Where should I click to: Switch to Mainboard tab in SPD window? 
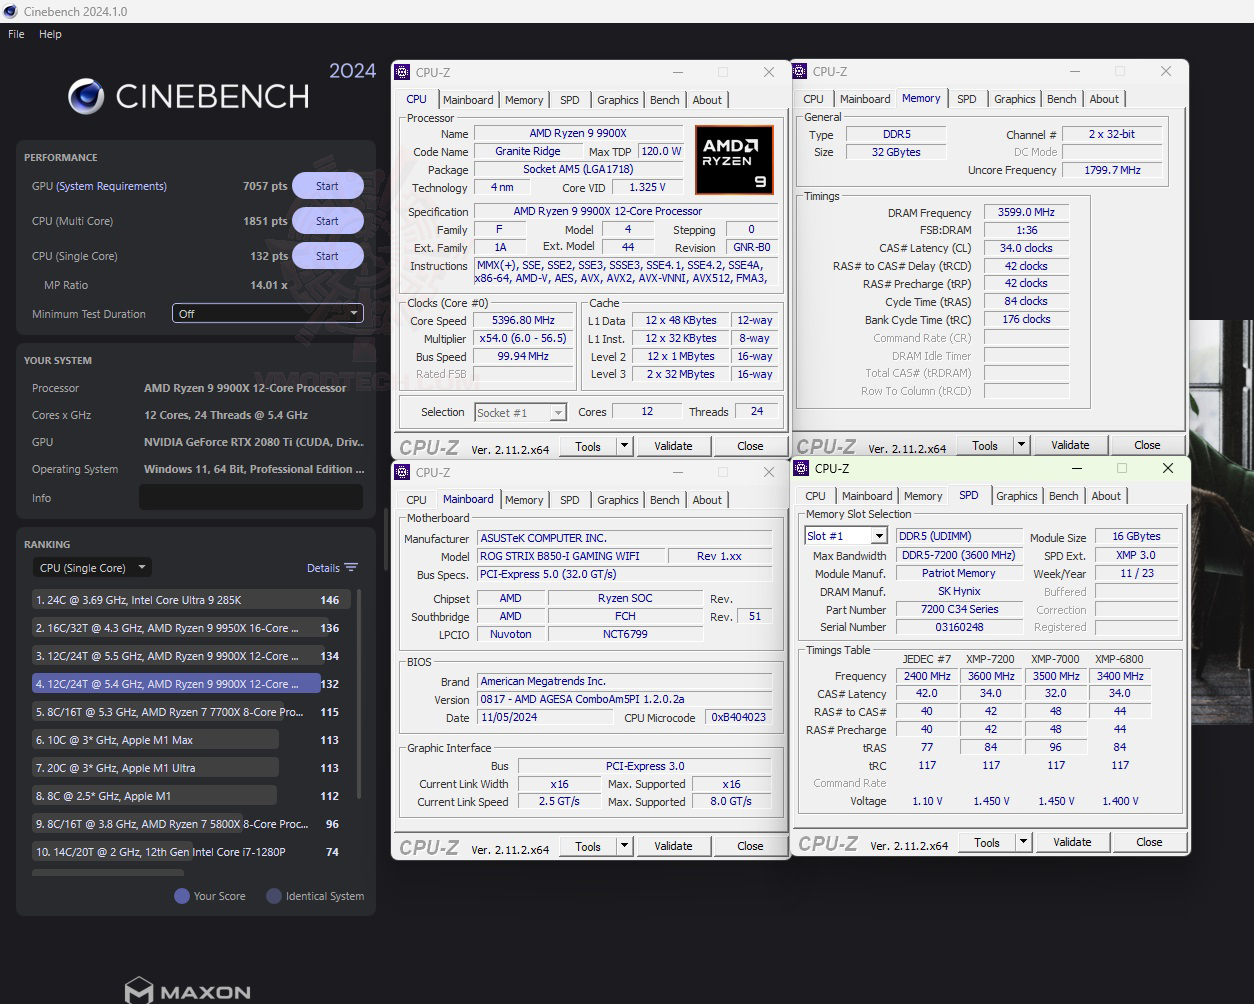(867, 496)
